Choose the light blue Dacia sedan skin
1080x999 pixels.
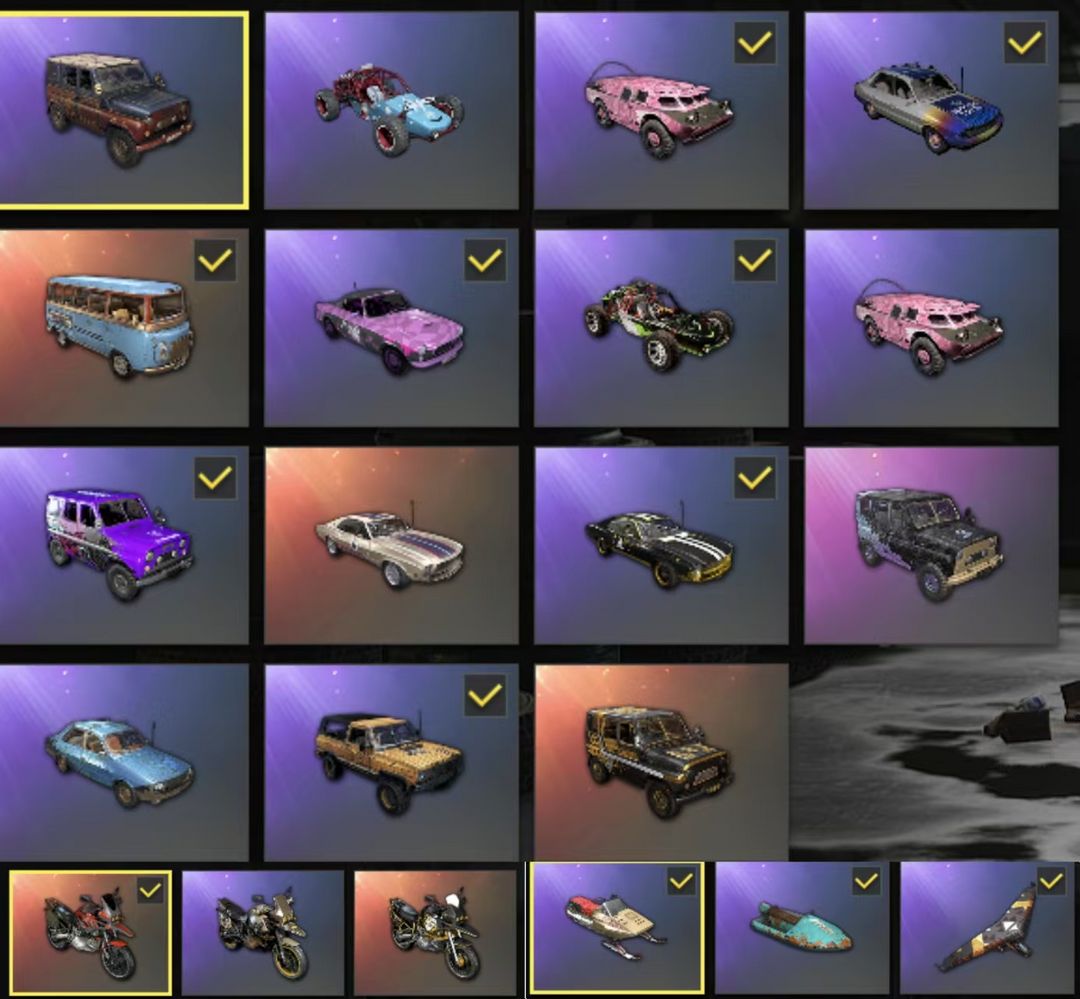(x=124, y=763)
